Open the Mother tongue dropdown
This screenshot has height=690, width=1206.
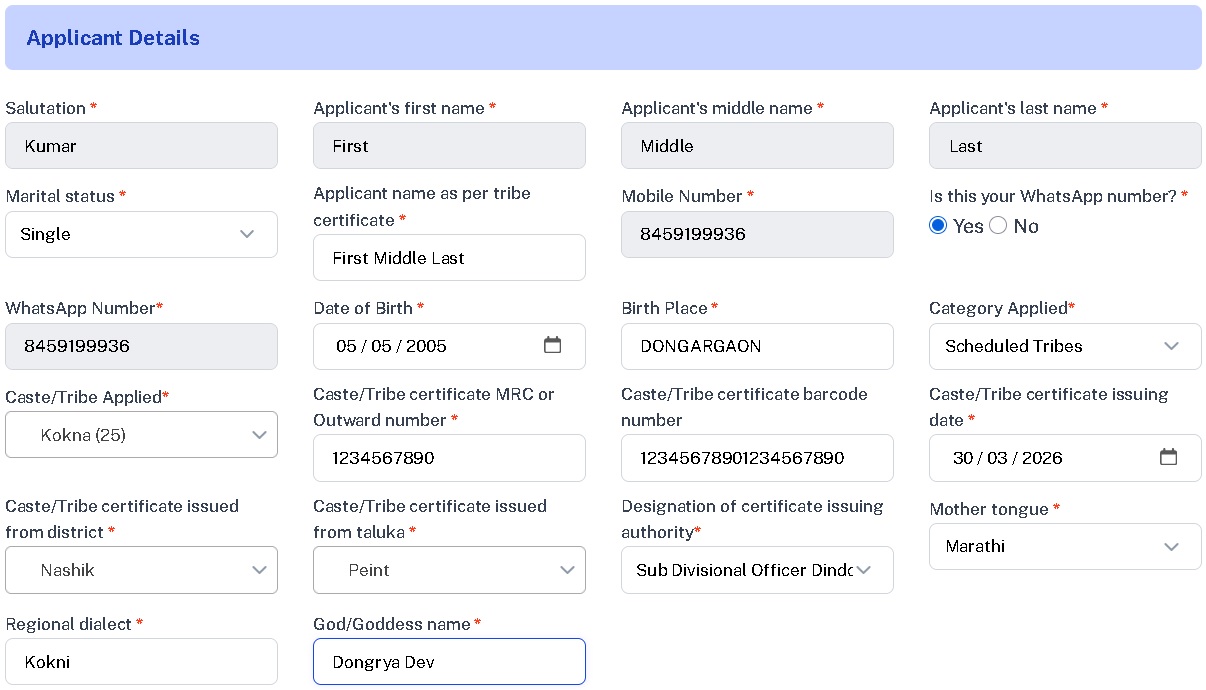pos(1065,547)
